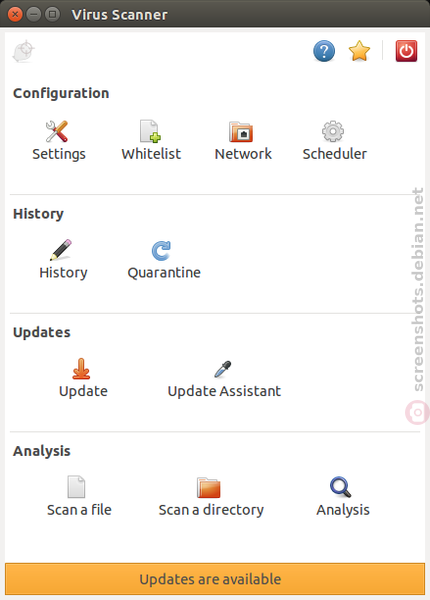Open the Scheduler gear icon

[x=333, y=132]
